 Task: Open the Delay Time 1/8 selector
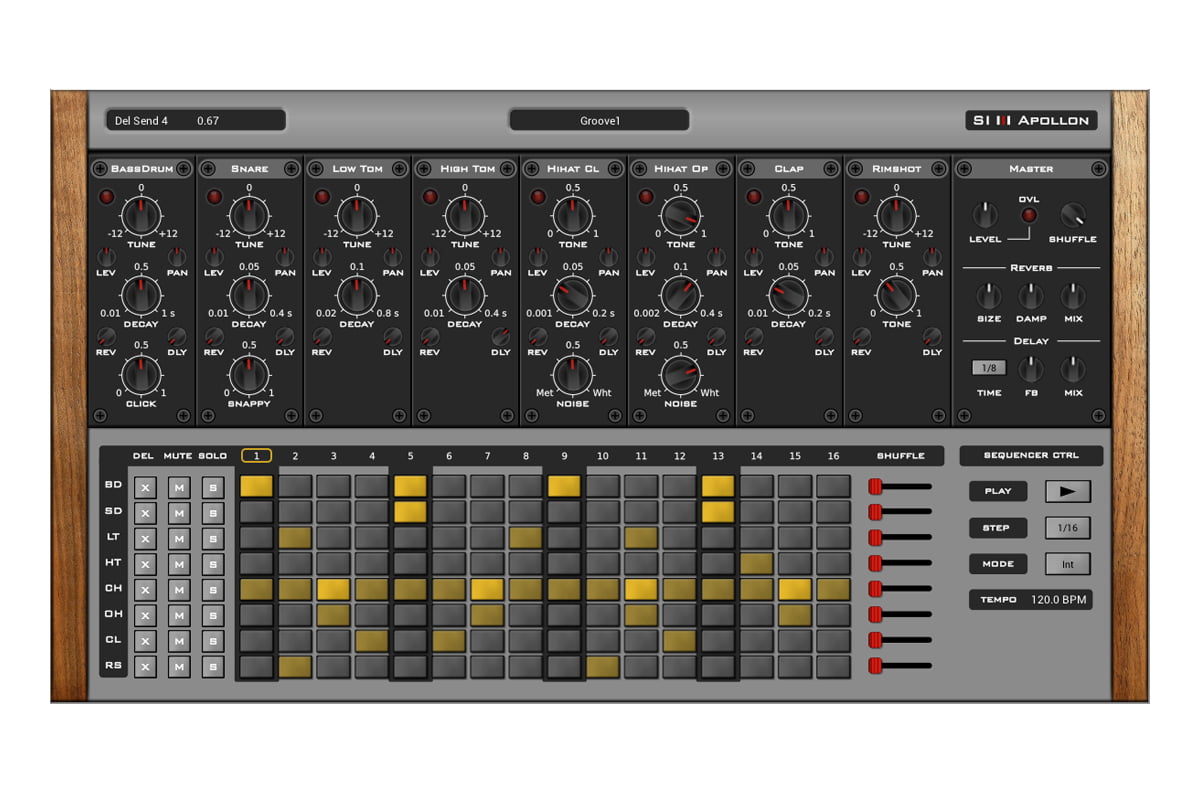tap(989, 368)
